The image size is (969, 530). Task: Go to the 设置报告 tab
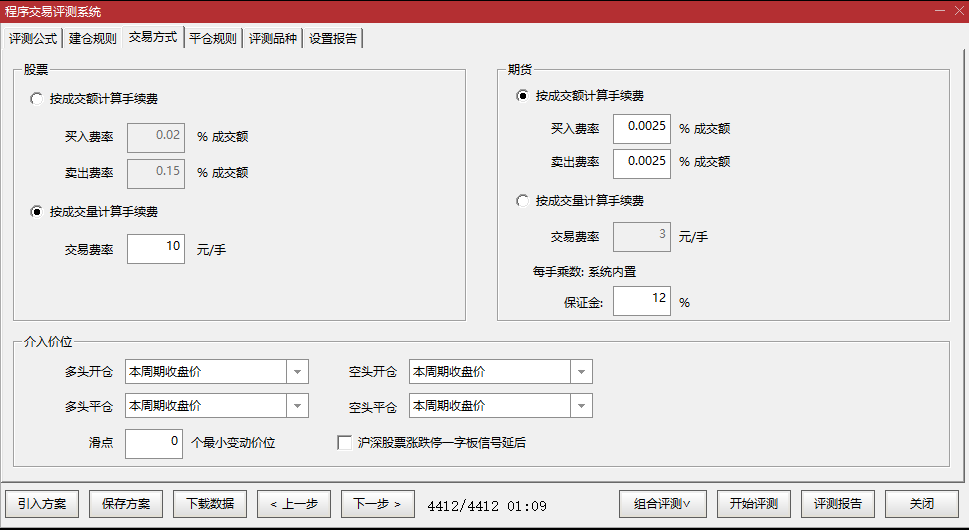pyautogui.click(x=333, y=39)
